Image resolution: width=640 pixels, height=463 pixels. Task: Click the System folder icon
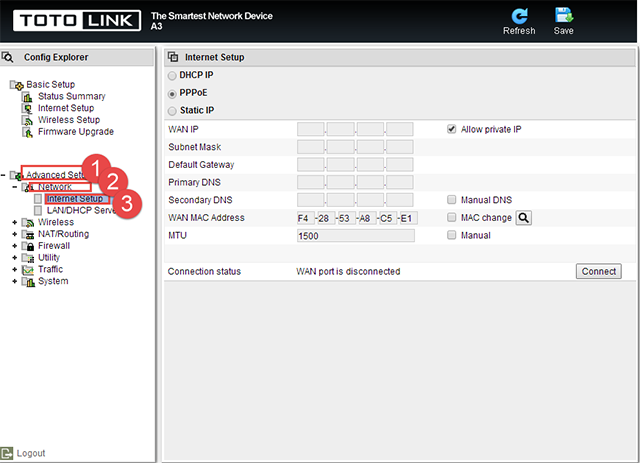click(28, 282)
